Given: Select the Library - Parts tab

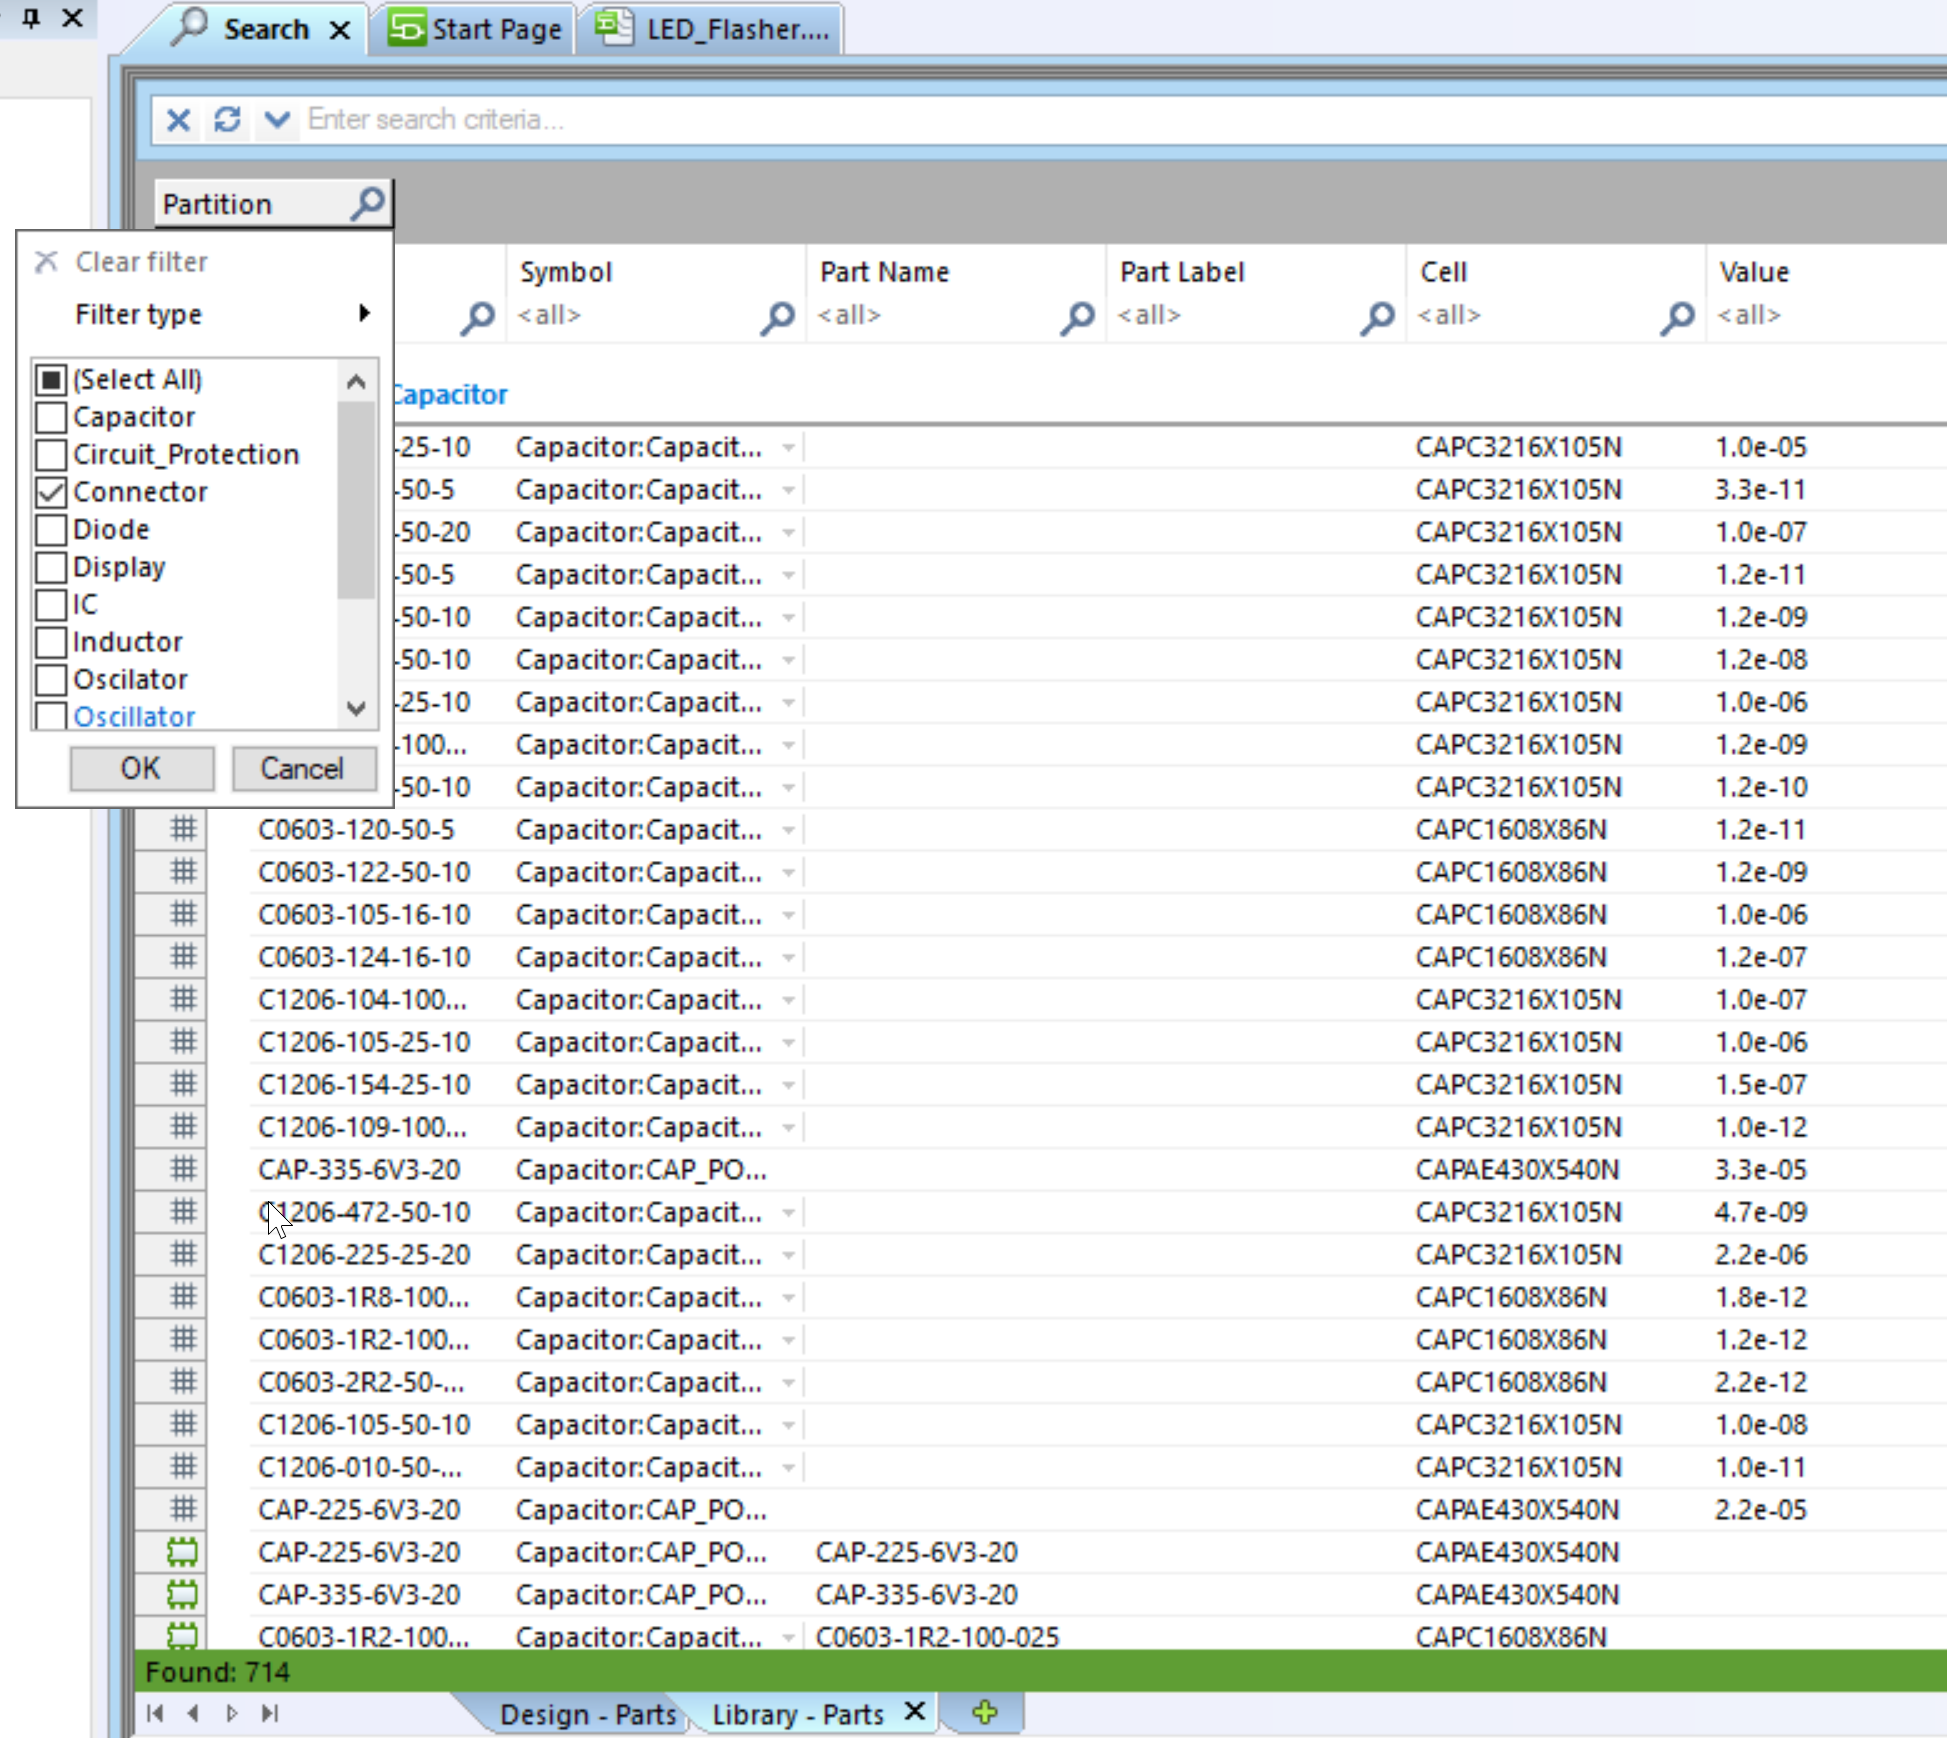Looking at the screenshot, I should [x=797, y=1714].
